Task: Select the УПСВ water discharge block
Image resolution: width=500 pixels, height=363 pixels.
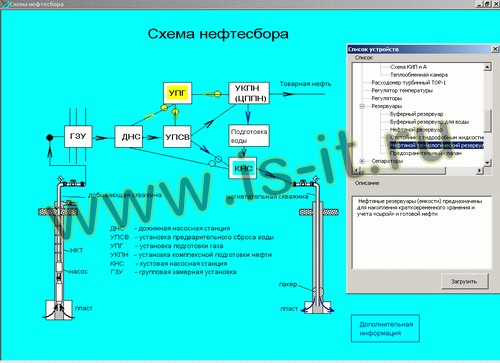Action: [177, 137]
